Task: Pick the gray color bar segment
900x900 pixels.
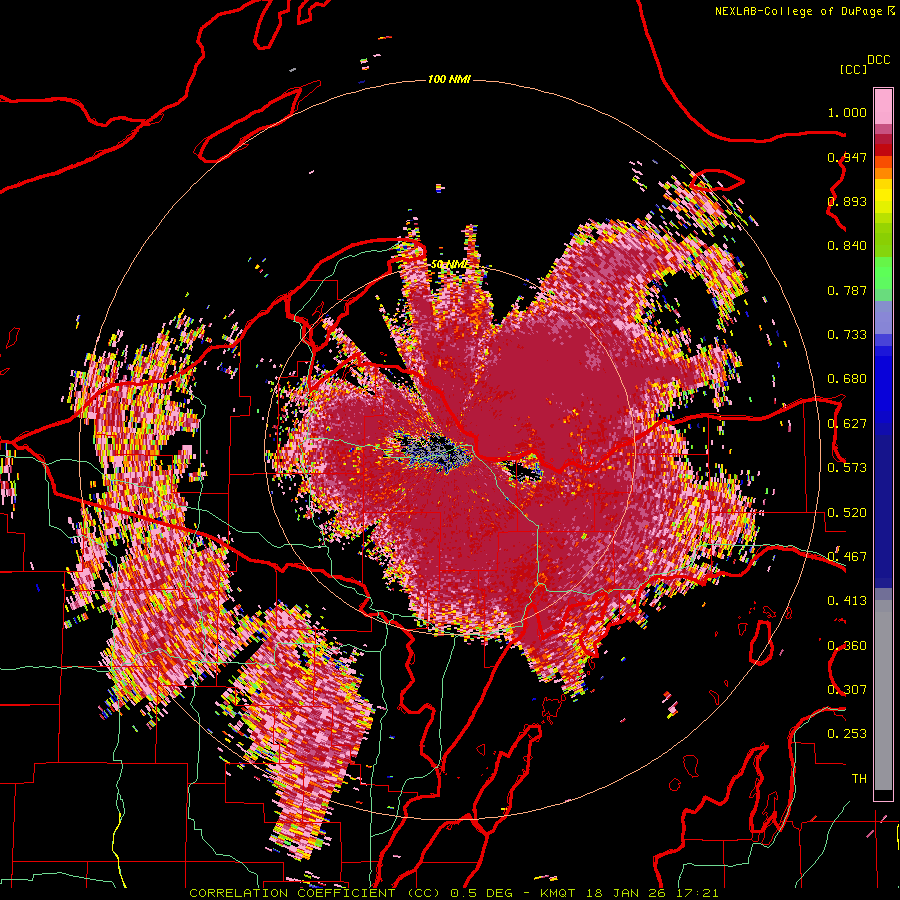Action: [883, 695]
